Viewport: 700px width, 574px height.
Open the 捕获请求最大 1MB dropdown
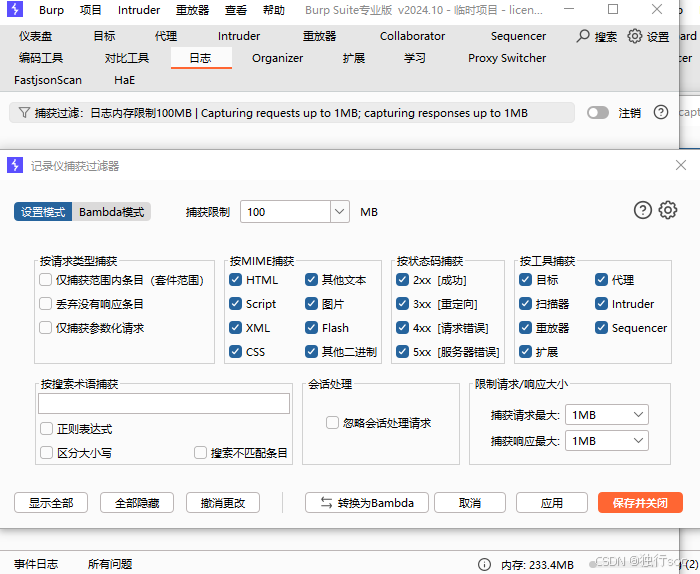click(x=607, y=415)
